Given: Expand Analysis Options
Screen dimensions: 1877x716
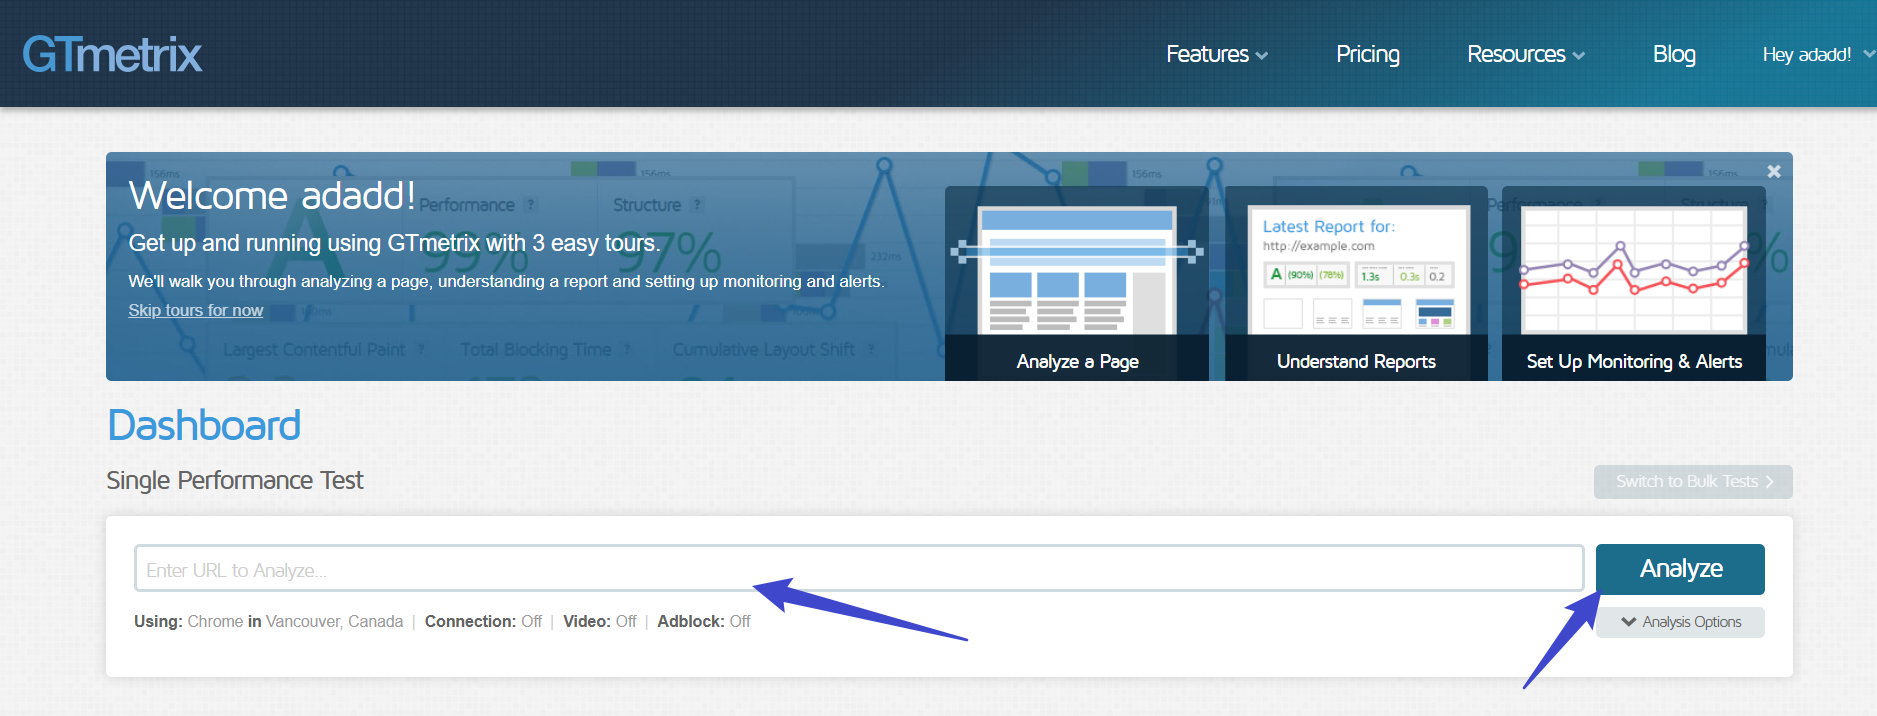Looking at the screenshot, I should coord(1680,622).
